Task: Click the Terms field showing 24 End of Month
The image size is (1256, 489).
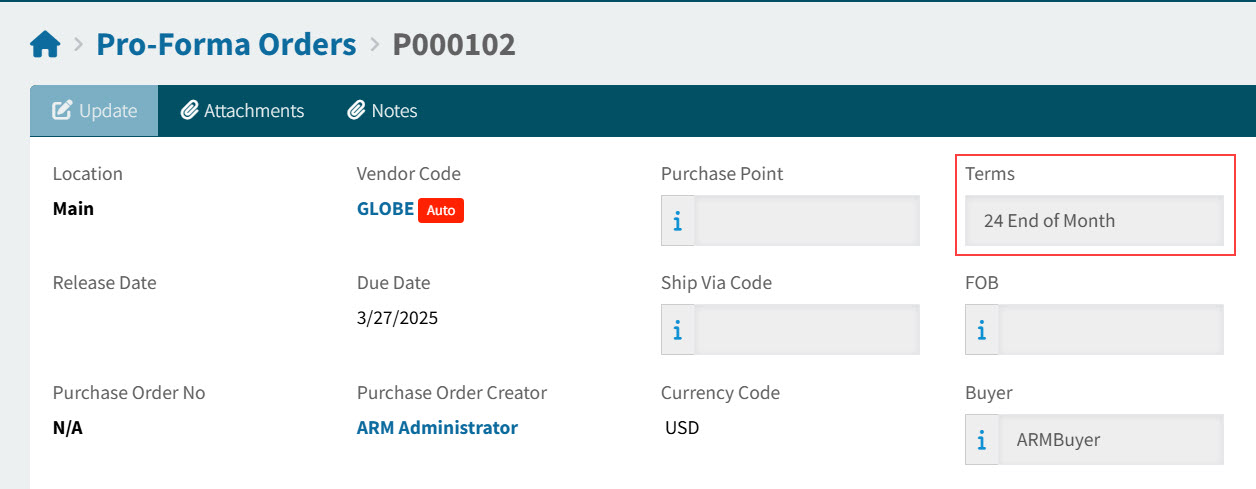Action: click(1094, 221)
